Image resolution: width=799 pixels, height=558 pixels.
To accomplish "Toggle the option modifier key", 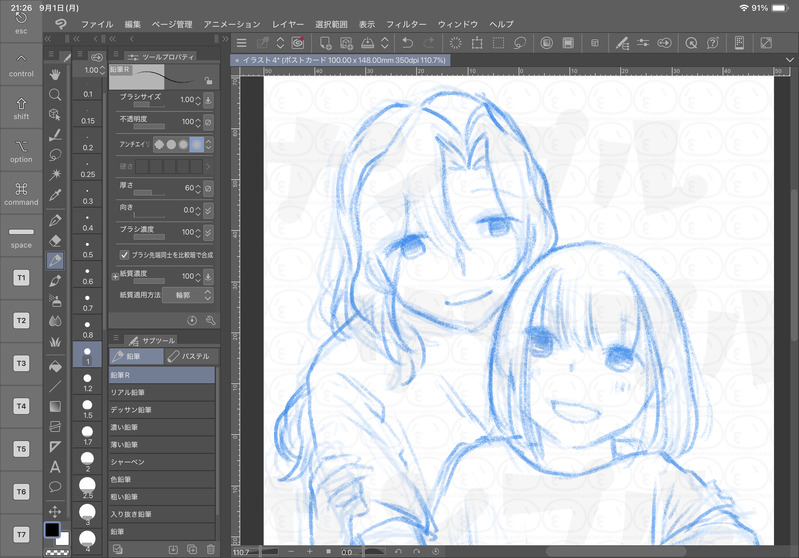I will pos(21,151).
